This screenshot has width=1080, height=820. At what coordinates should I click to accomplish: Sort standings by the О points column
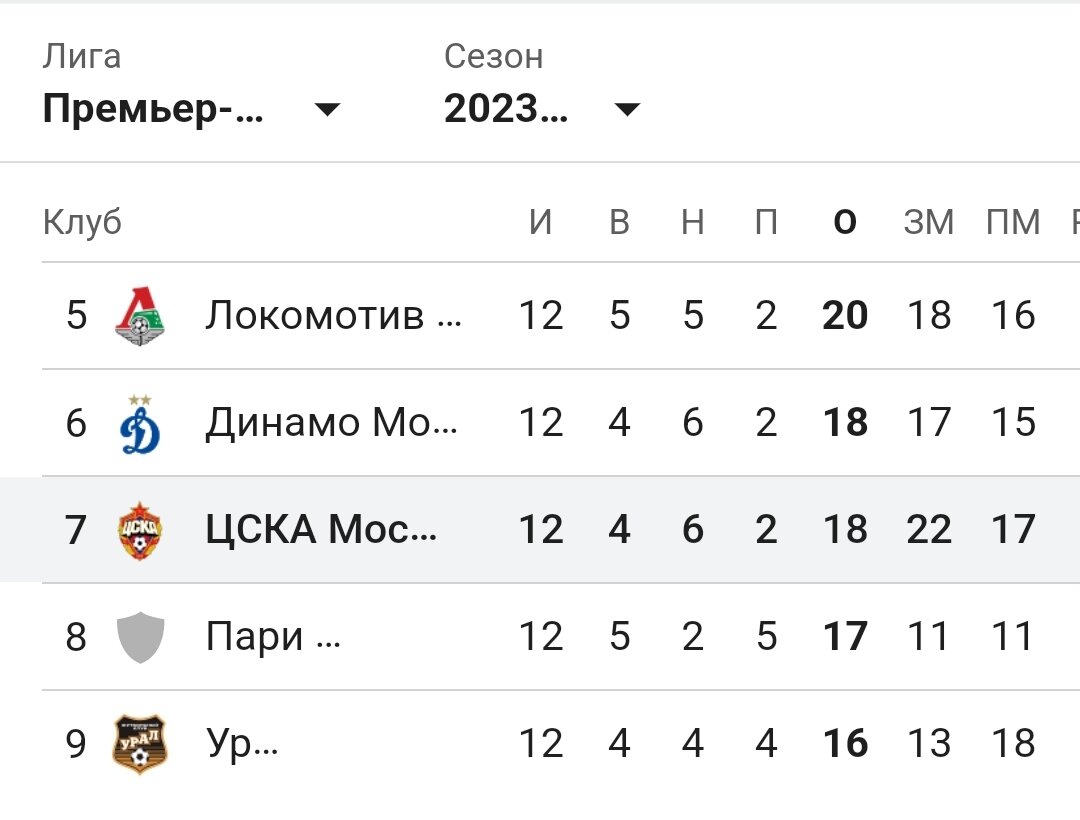pos(845,222)
